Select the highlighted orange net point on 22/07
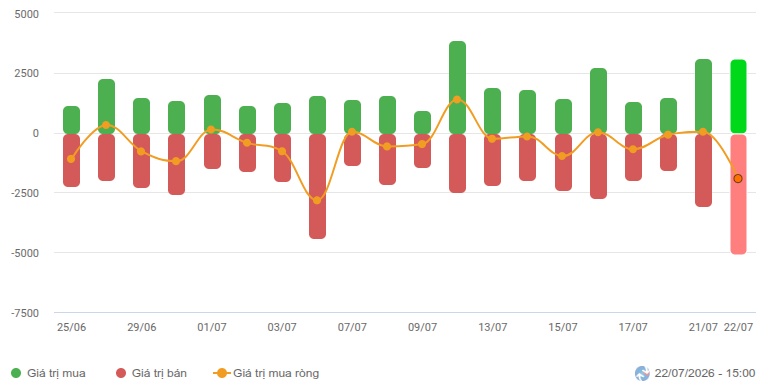 pyautogui.click(x=738, y=178)
